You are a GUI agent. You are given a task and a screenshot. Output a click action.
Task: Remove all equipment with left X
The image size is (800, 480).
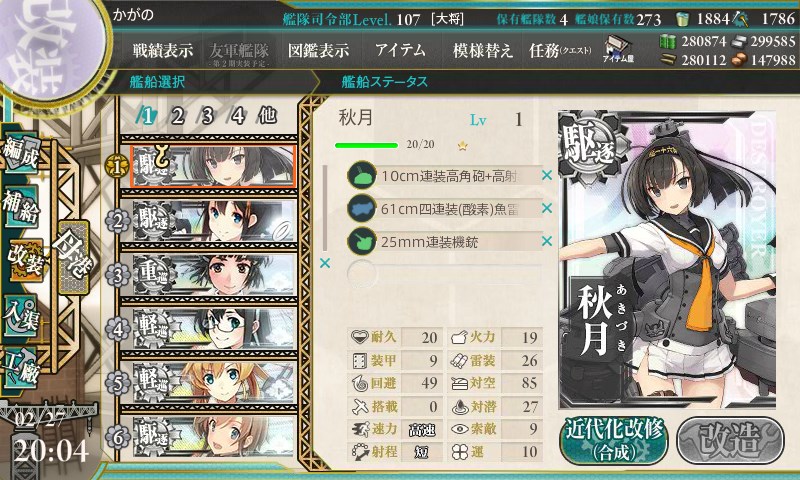coord(325,263)
